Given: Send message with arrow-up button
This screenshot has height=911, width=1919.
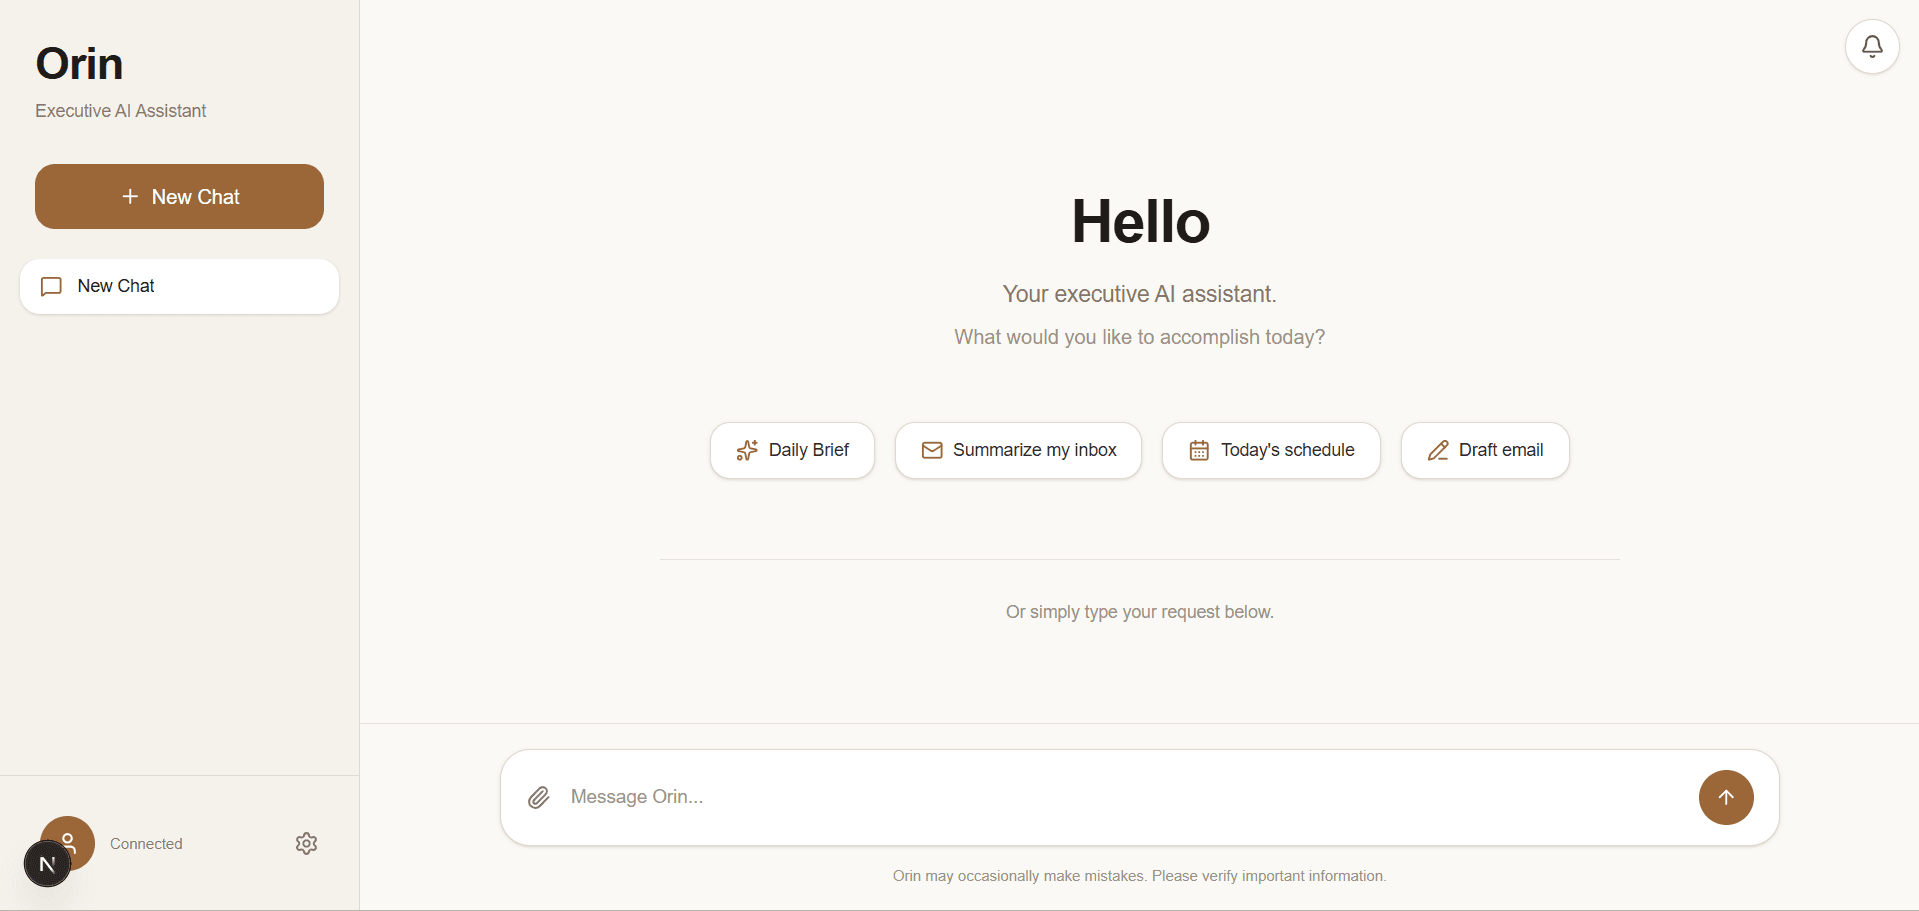Looking at the screenshot, I should click(1726, 797).
